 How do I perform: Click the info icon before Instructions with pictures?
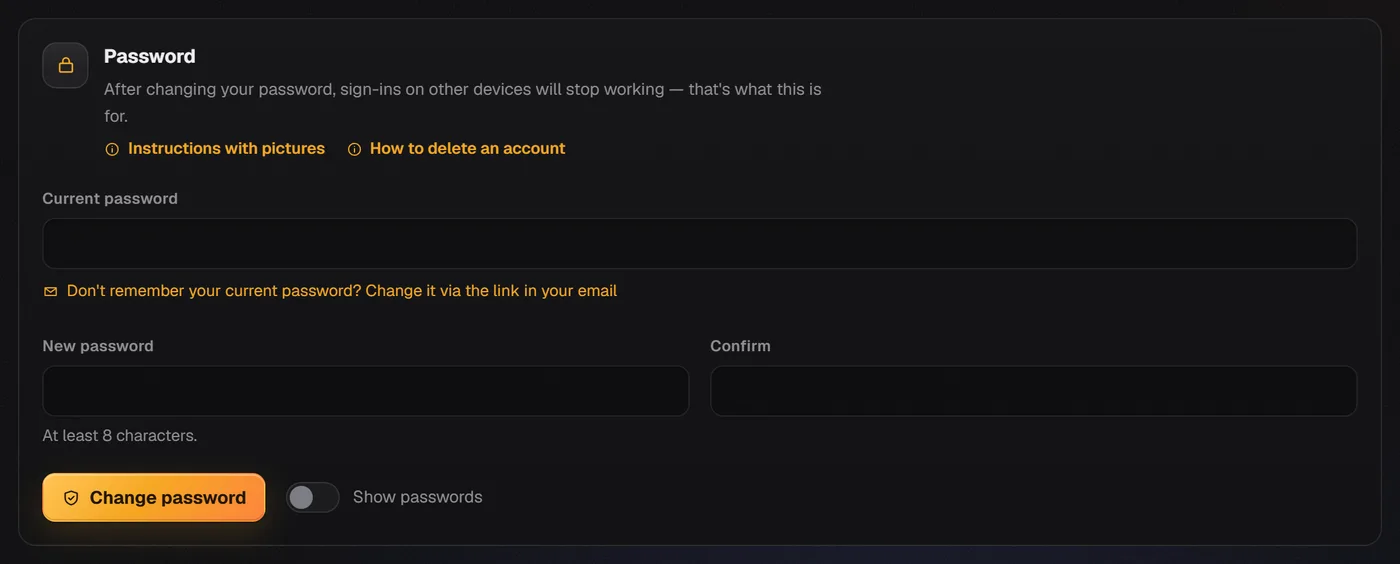tap(112, 149)
